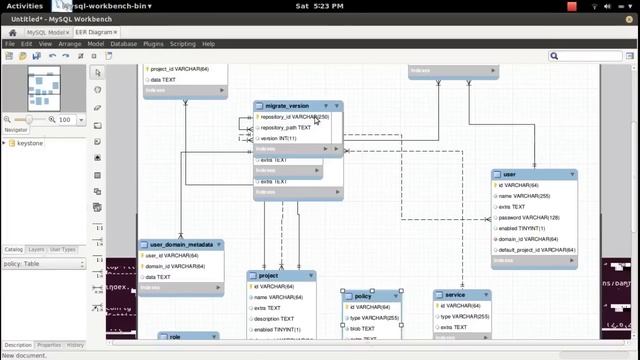Select the 1:1 non-identifying relationship tool

(98, 226)
